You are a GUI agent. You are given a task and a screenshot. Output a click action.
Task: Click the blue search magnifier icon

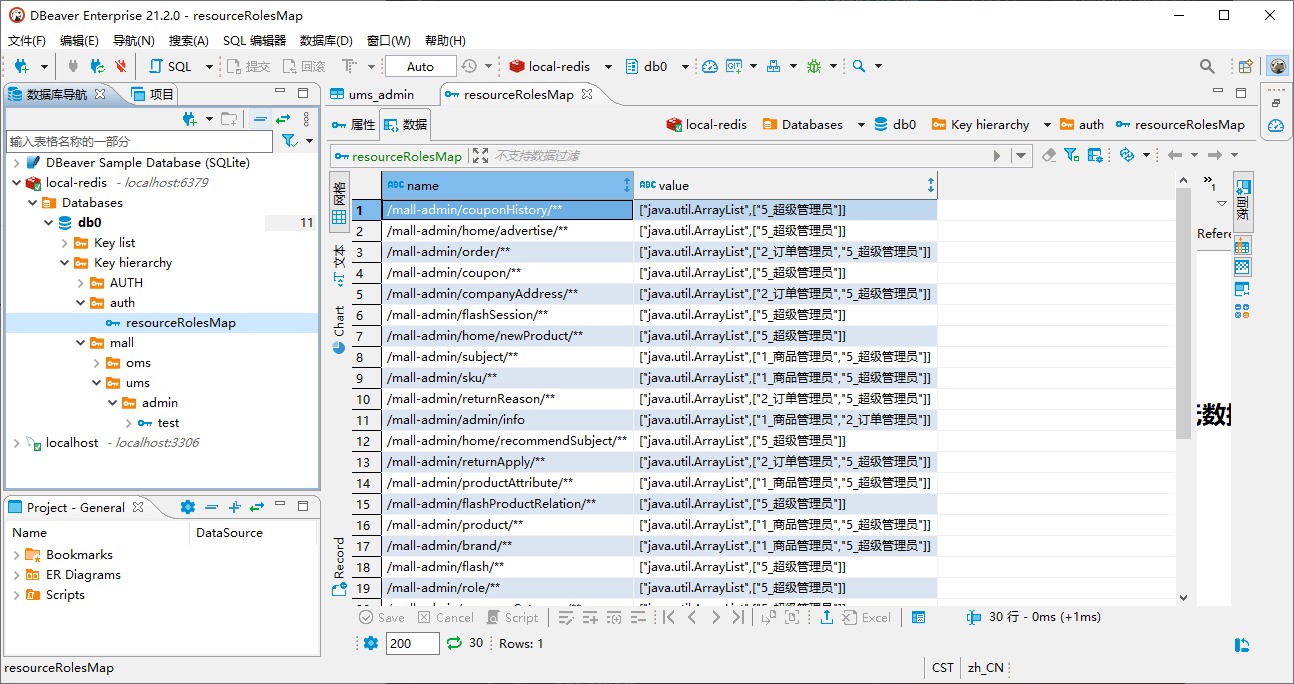click(x=858, y=66)
